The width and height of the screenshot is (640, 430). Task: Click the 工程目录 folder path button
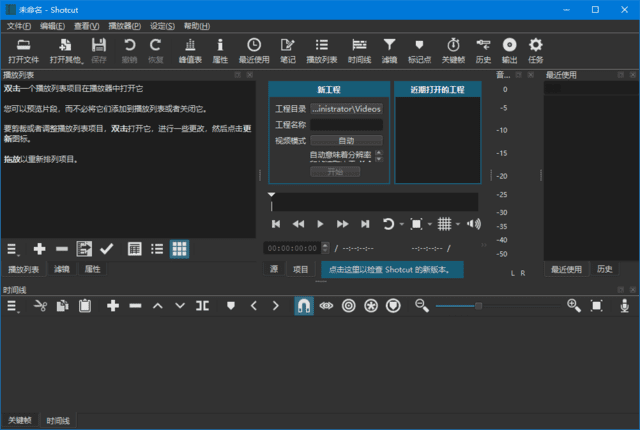point(346,108)
